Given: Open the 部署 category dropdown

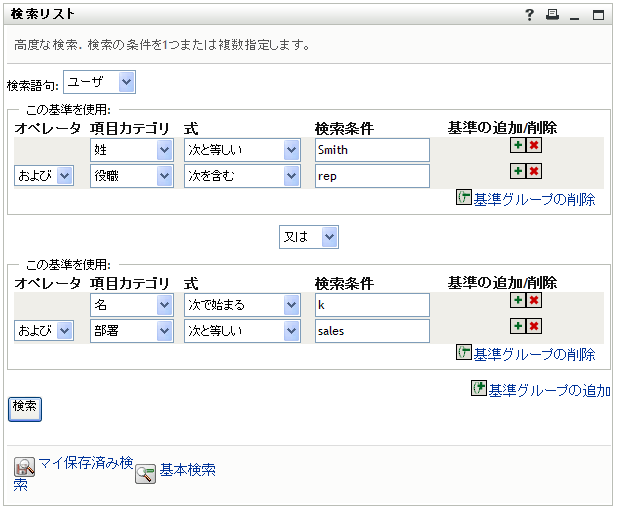Looking at the screenshot, I should click(x=132, y=331).
